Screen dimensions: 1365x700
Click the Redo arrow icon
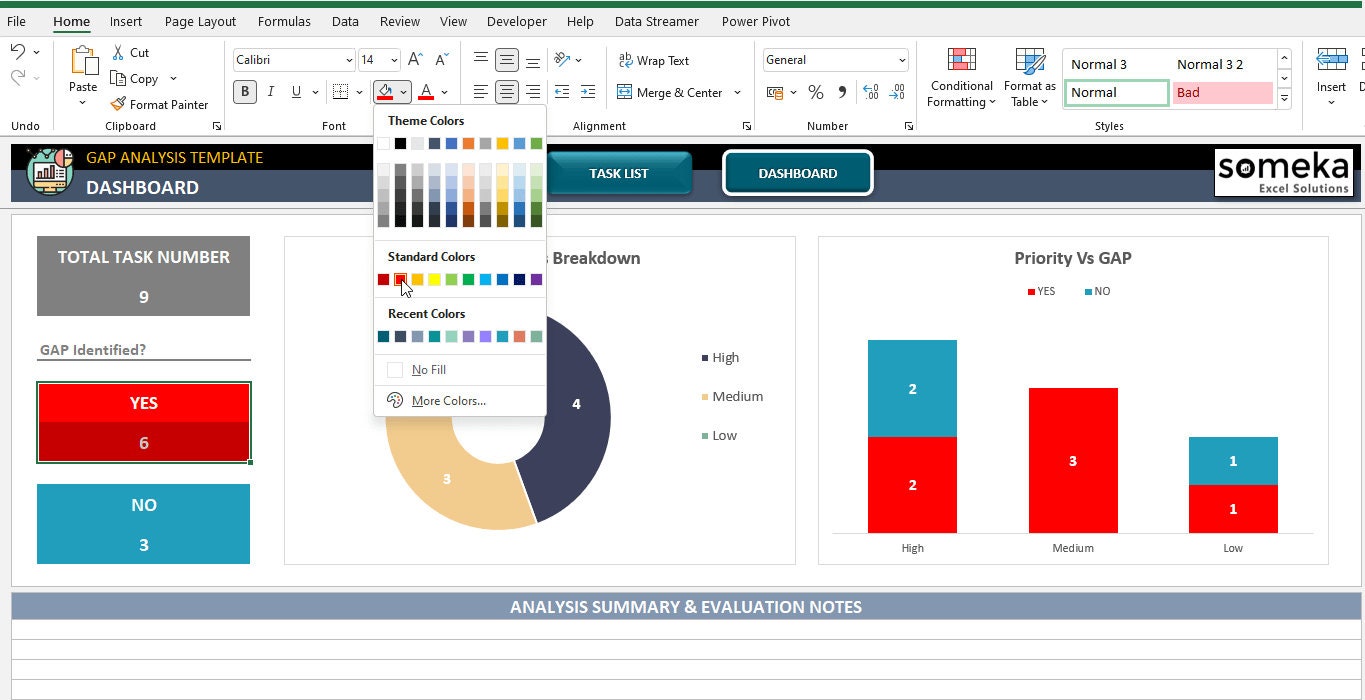pyautogui.click(x=18, y=77)
